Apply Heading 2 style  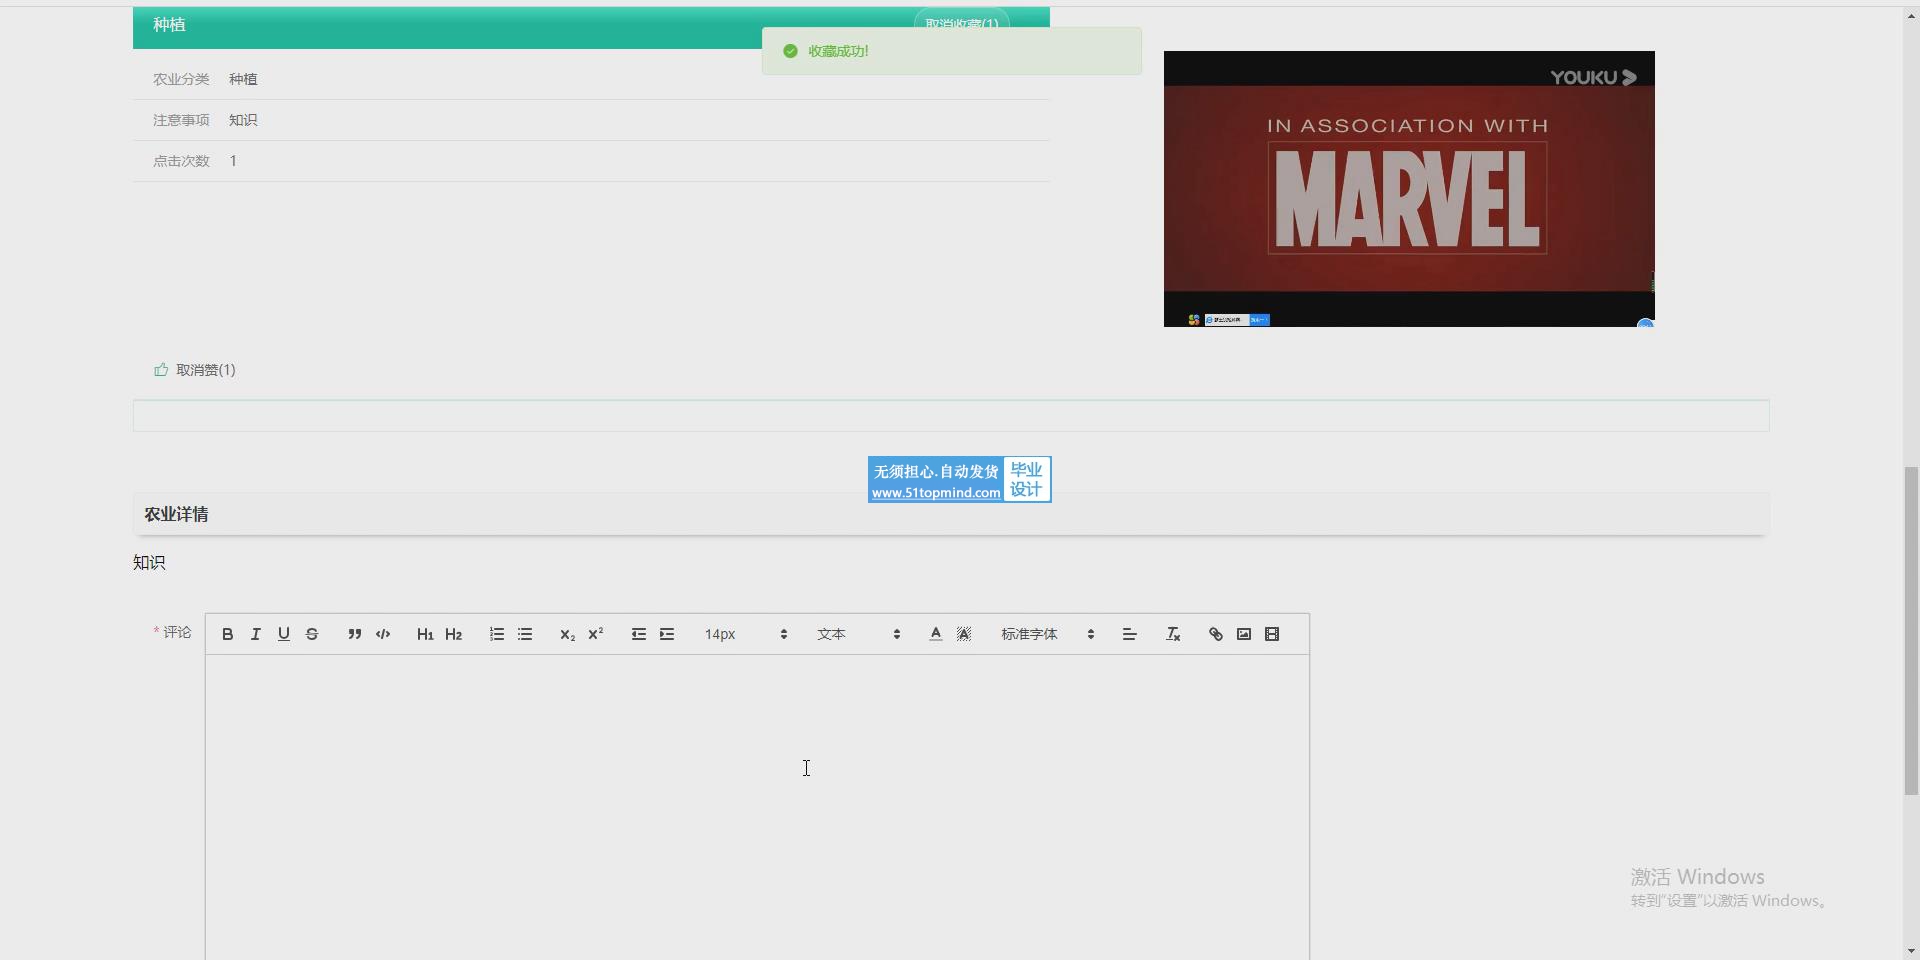pos(453,634)
